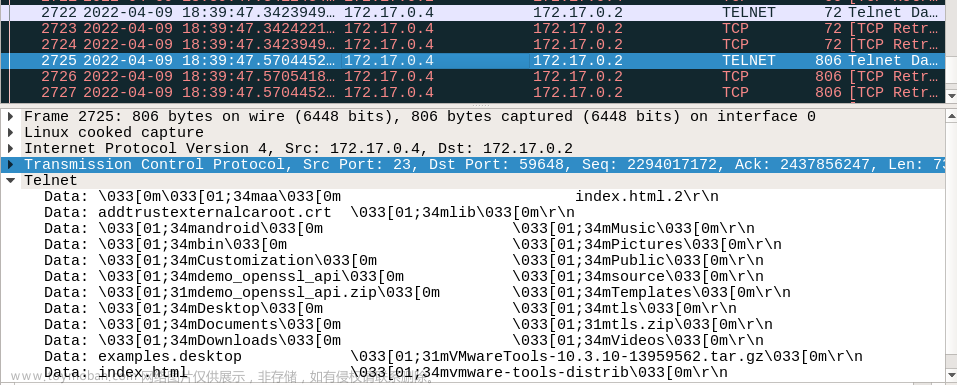
Task: Select the Data line with examples.desktop and VMwareTools
Action: tap(453, 356)
